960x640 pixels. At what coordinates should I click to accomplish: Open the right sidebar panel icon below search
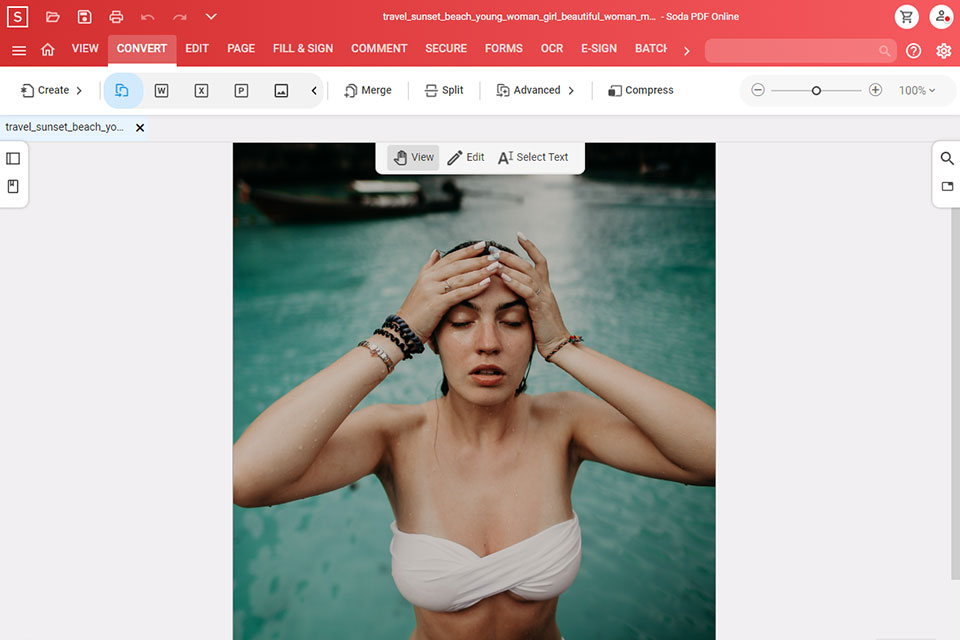click(x=947, y=186)
